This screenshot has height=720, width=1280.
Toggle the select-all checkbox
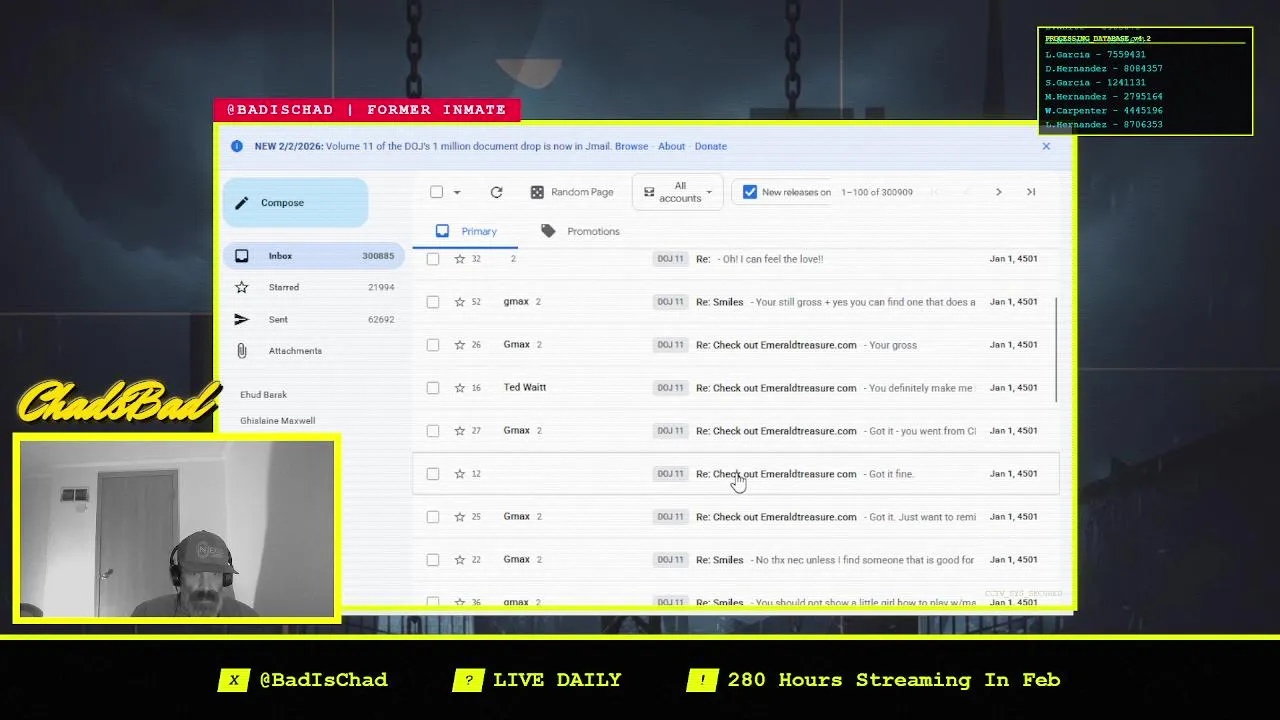coord(436,192)
